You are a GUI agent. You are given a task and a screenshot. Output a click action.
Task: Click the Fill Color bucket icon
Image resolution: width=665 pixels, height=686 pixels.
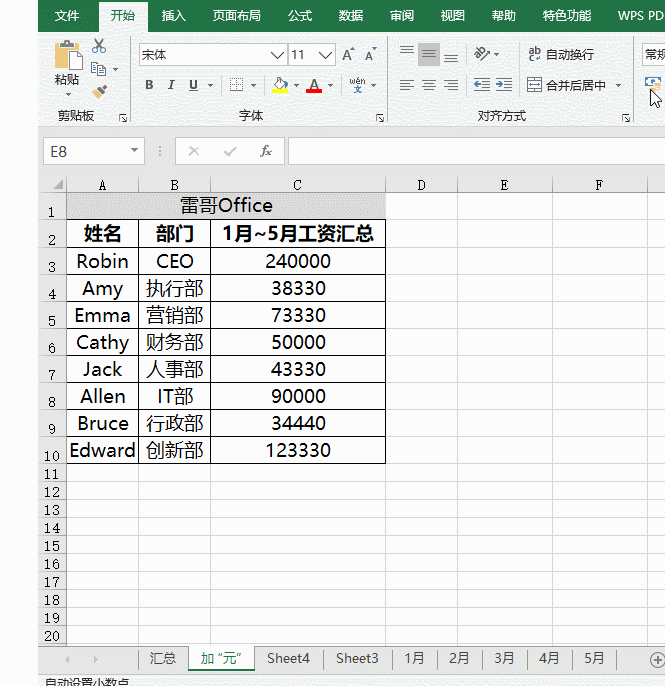pyautogui.click(x=280, y=85)
